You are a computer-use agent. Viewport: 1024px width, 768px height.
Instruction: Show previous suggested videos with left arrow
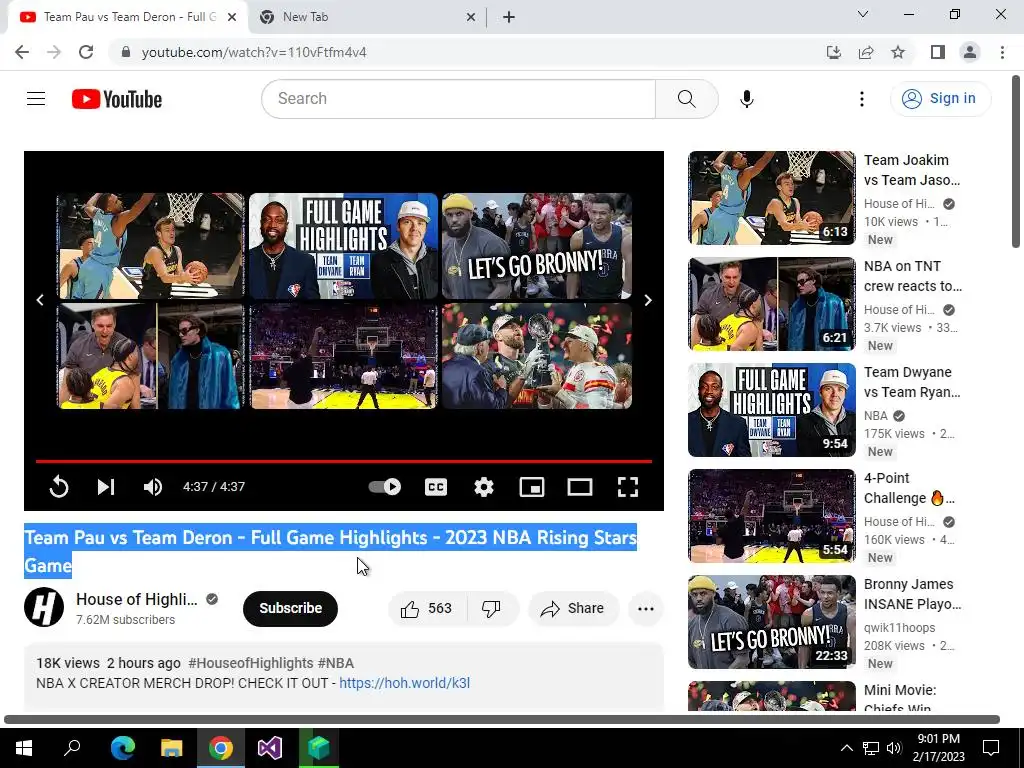click(40, 300)
